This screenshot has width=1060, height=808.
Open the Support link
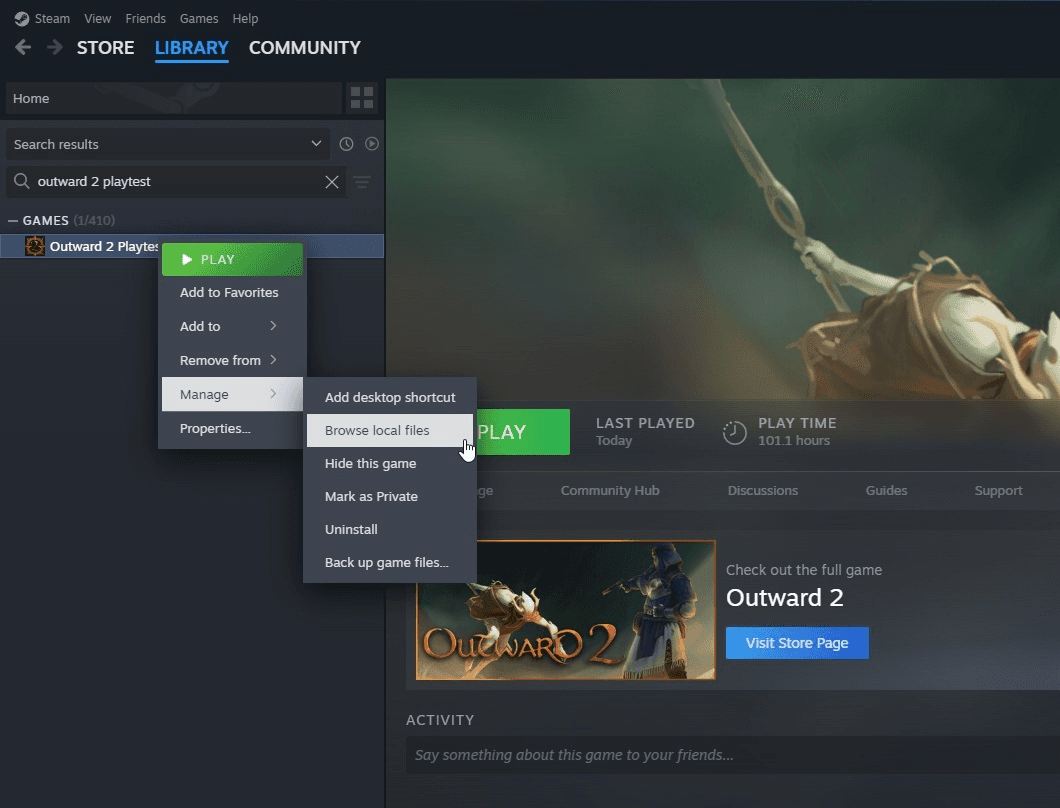pyautogui.click(x=998, y=491)
